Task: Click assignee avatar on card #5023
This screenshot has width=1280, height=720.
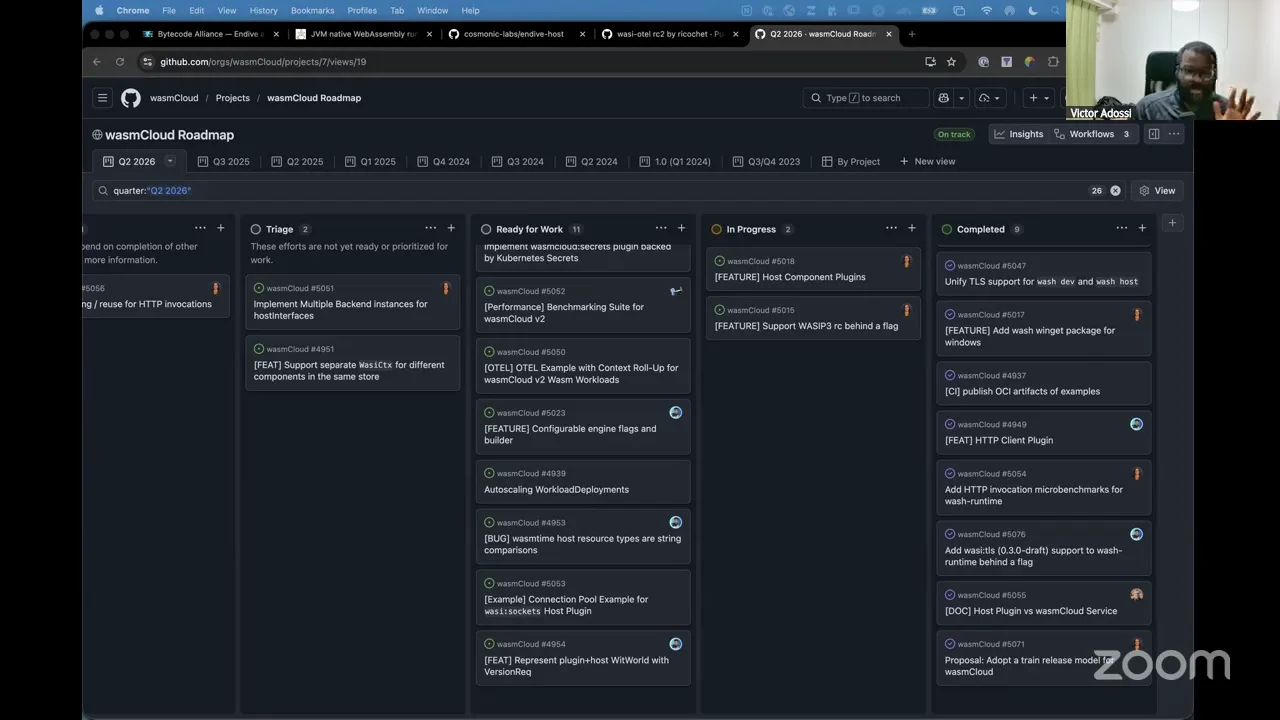Action: 676,412
